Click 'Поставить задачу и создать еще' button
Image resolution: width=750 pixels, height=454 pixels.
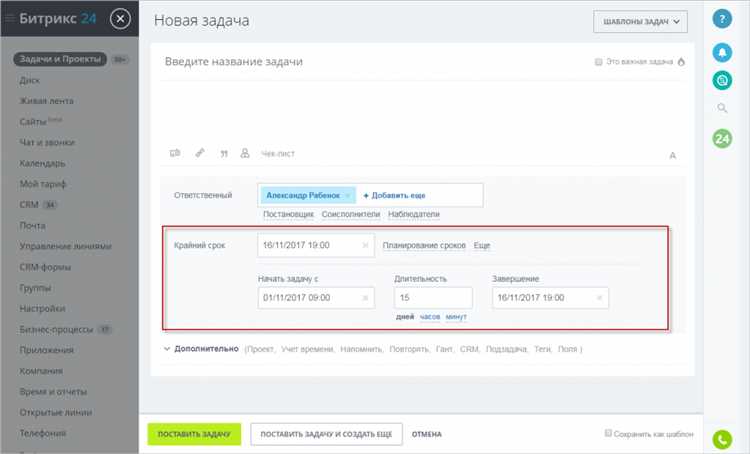pyautogui.click(x=326, y=434)
